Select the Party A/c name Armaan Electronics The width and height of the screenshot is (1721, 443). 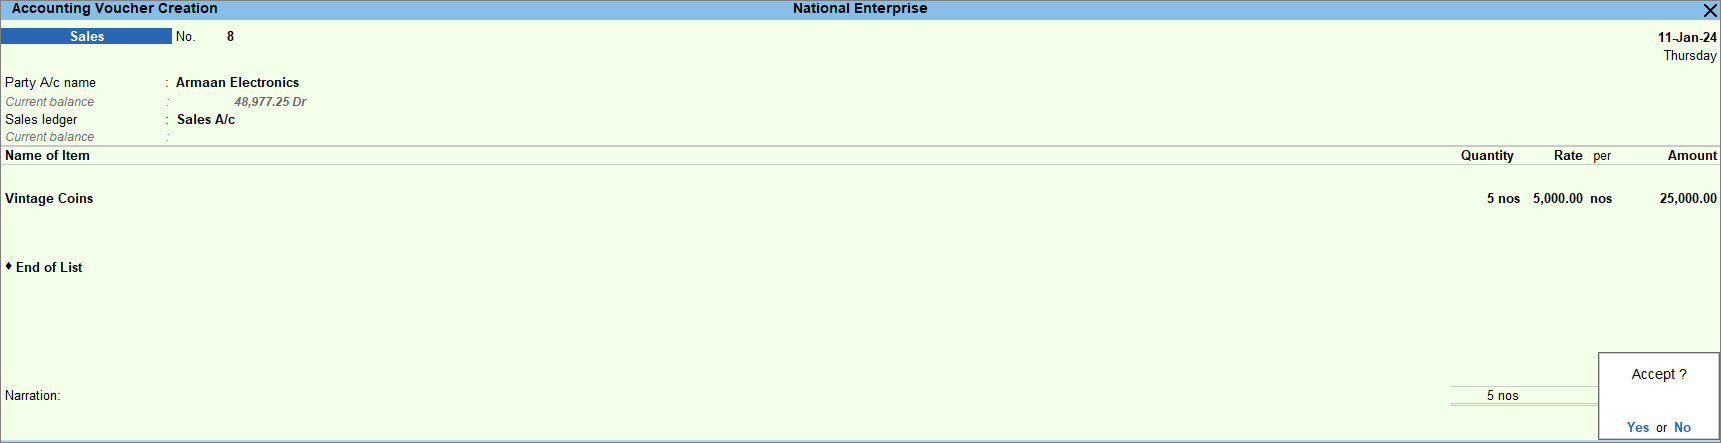tap(237, 83)
